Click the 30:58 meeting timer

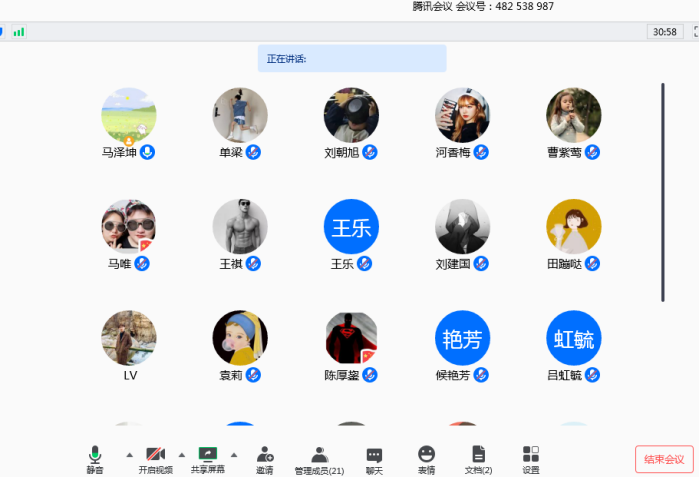[664, 32]
